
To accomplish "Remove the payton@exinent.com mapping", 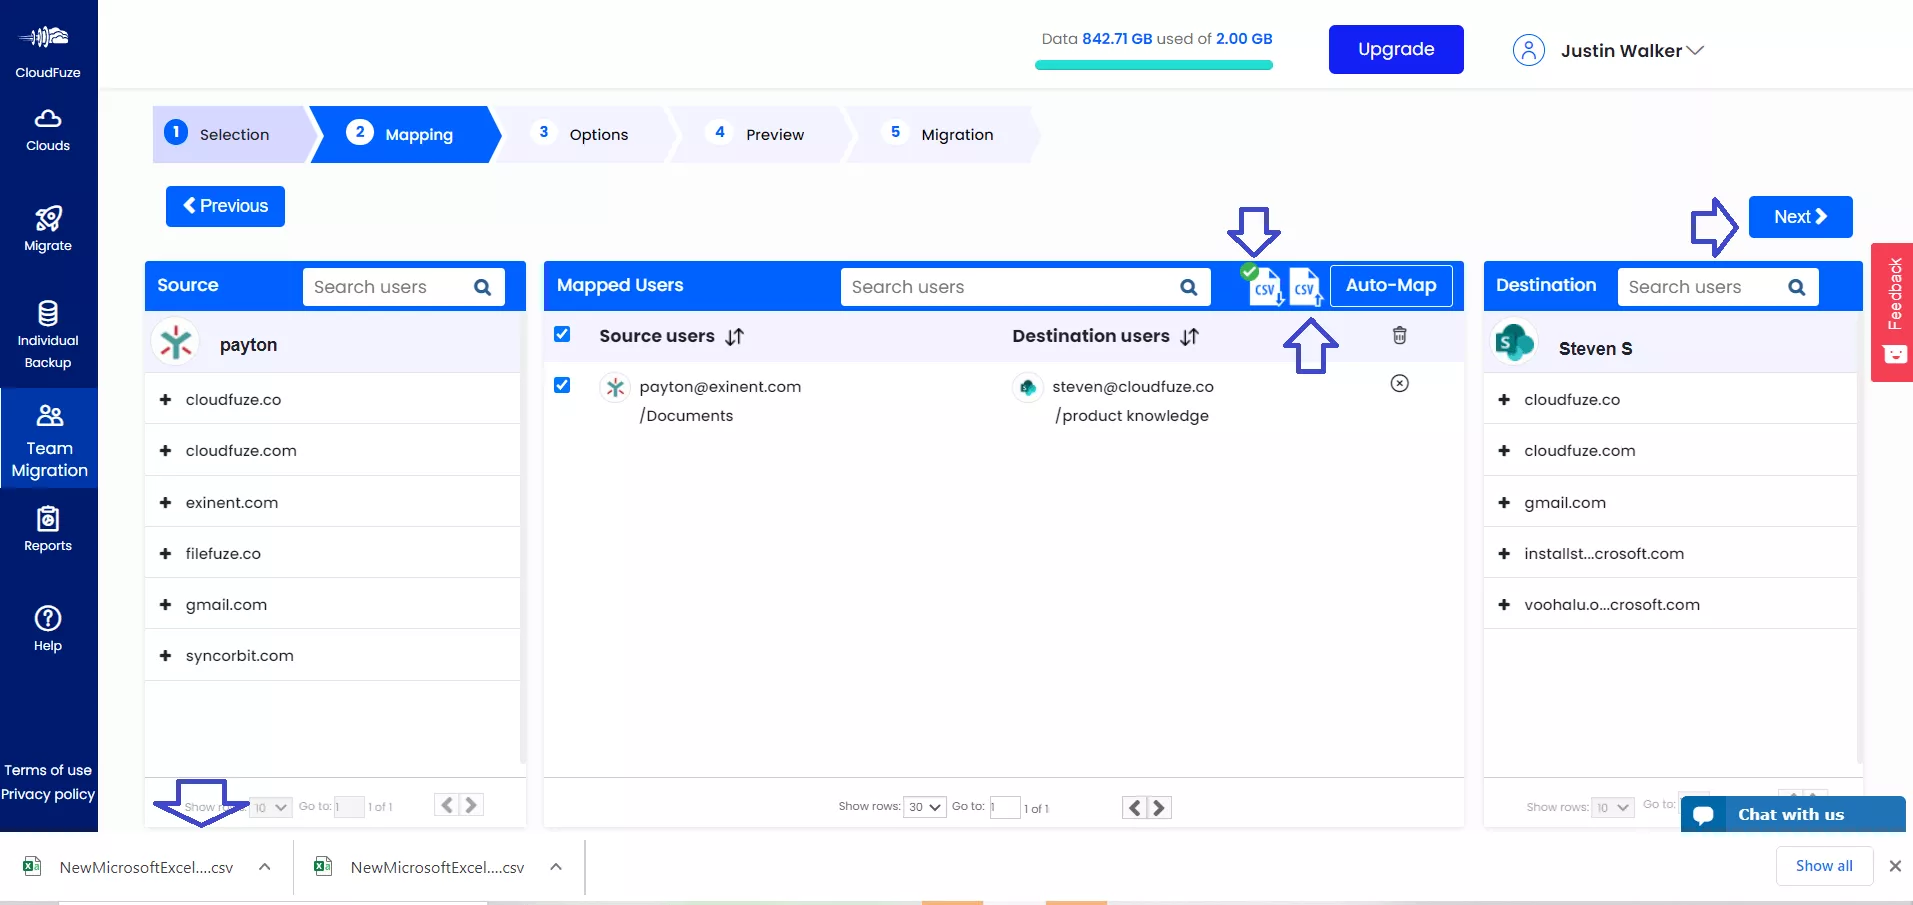I will [x=1399, y=383].
